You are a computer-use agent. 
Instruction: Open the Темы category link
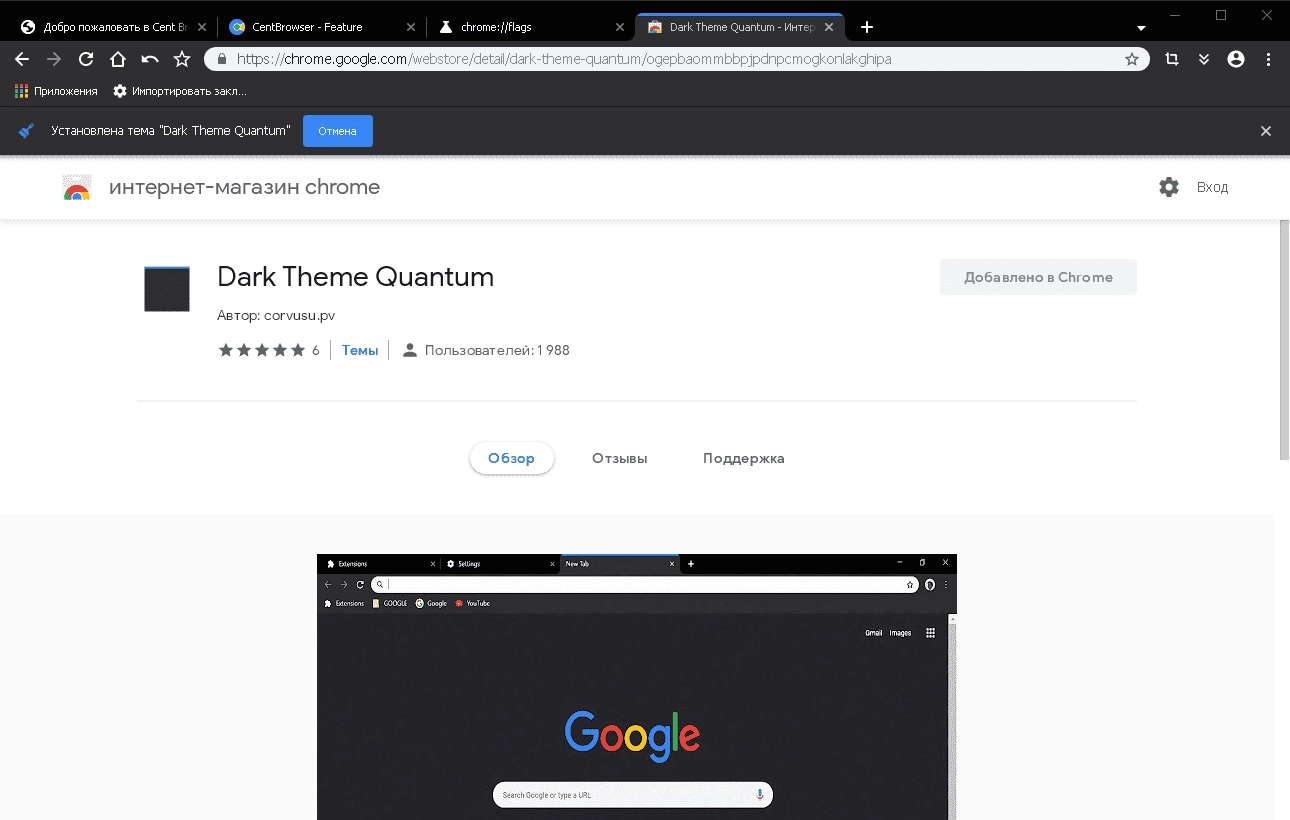point(360,350)
